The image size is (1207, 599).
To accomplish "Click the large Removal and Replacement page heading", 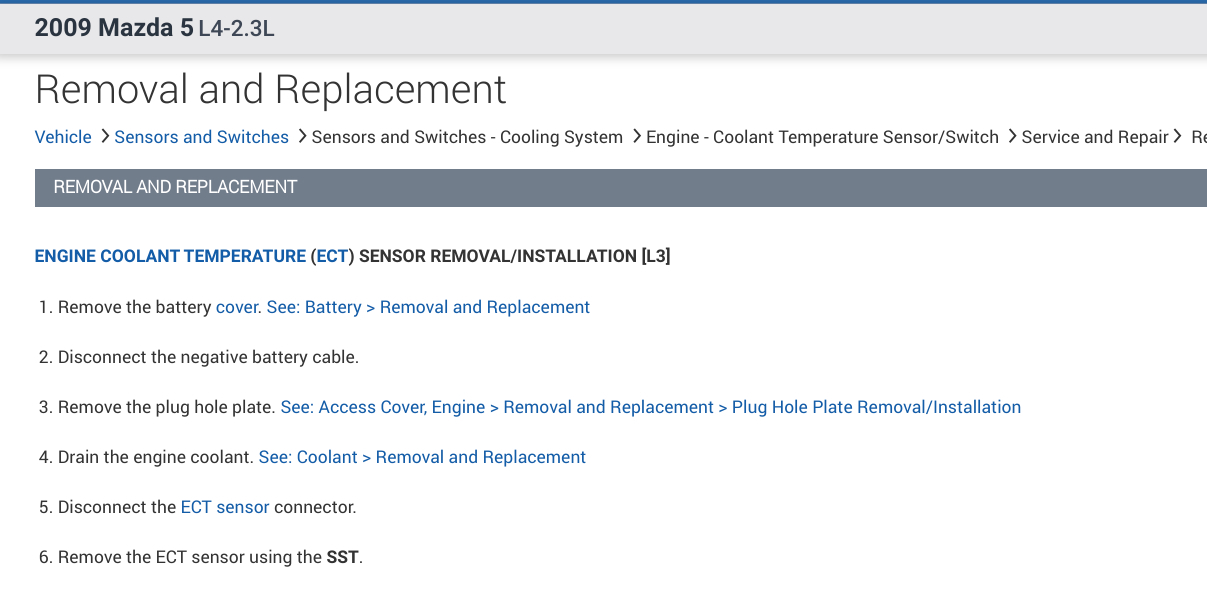I will (x=270, y=90).
